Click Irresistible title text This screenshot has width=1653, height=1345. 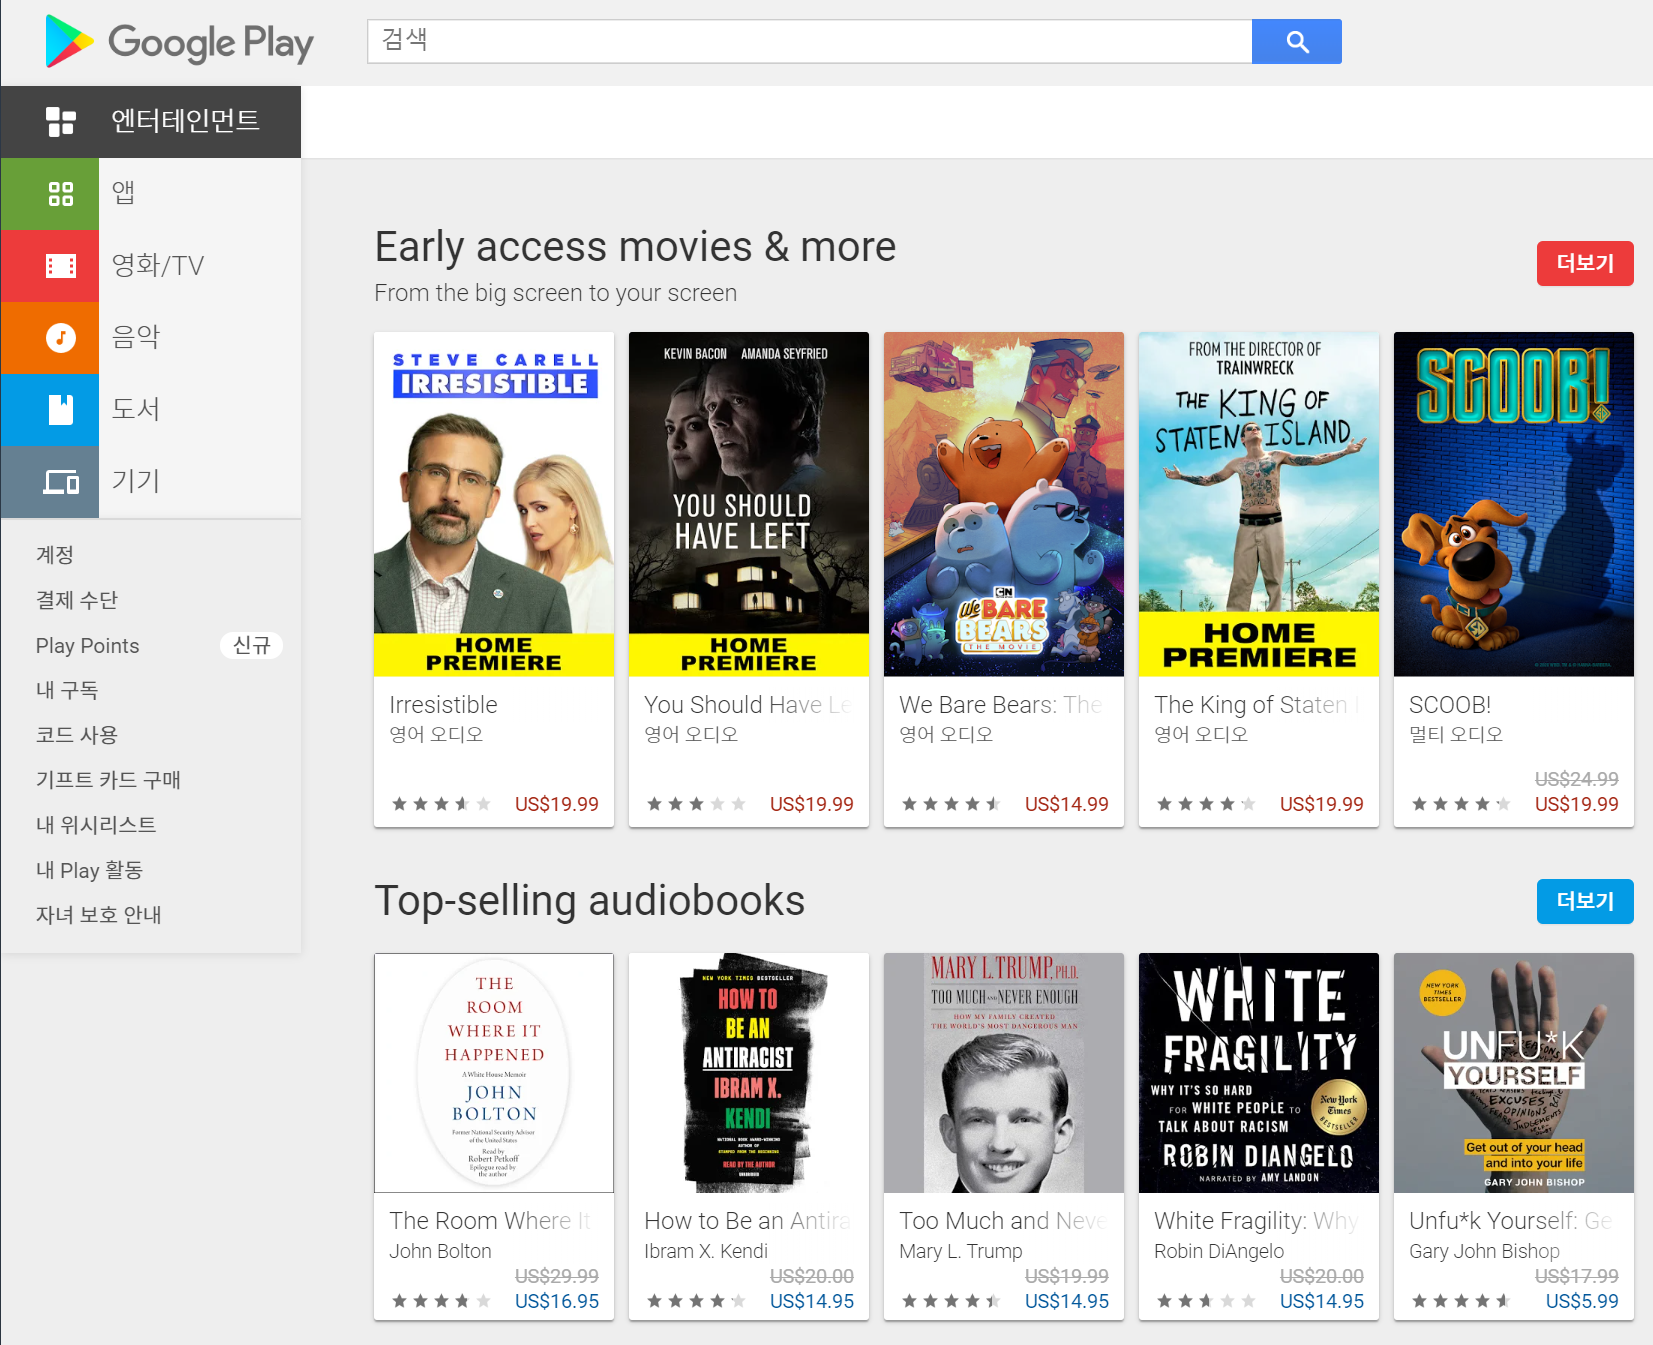pos(443,705)
